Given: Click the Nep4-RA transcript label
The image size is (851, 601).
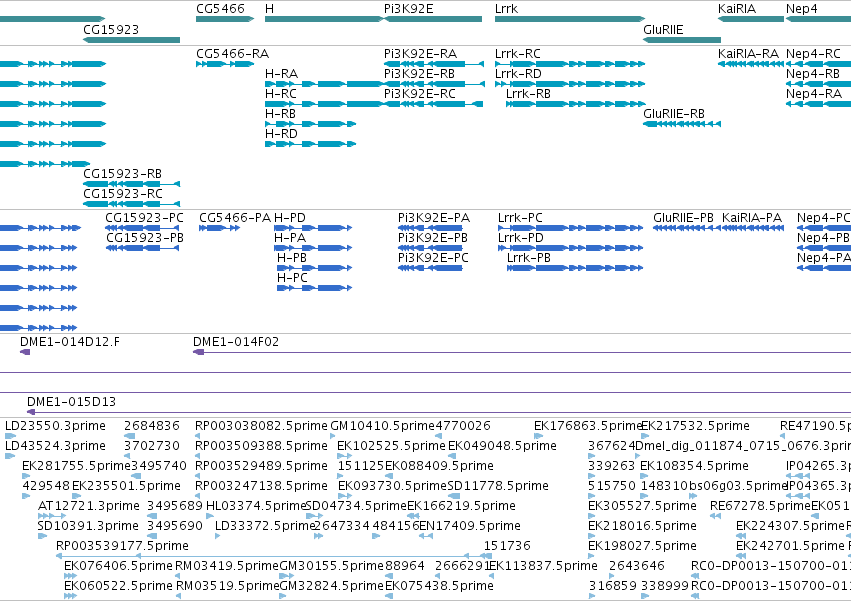Looking at the screenshot, I should 814,93.
